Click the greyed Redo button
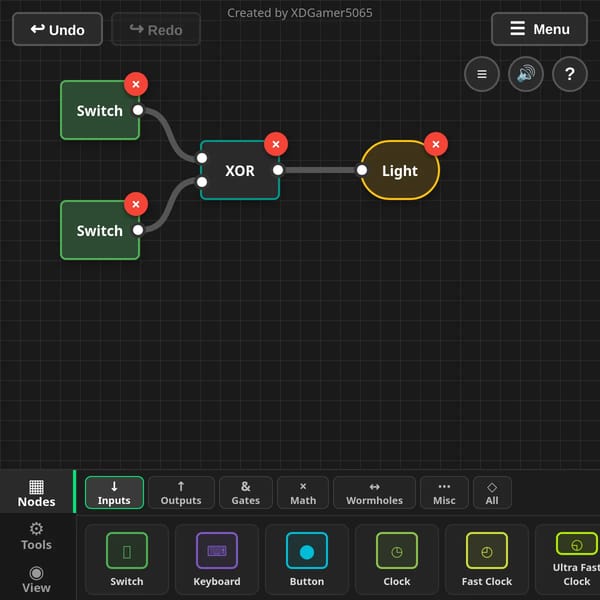This screenshot has width=600, height=600. pyautogui.click(x=156, y=29)
